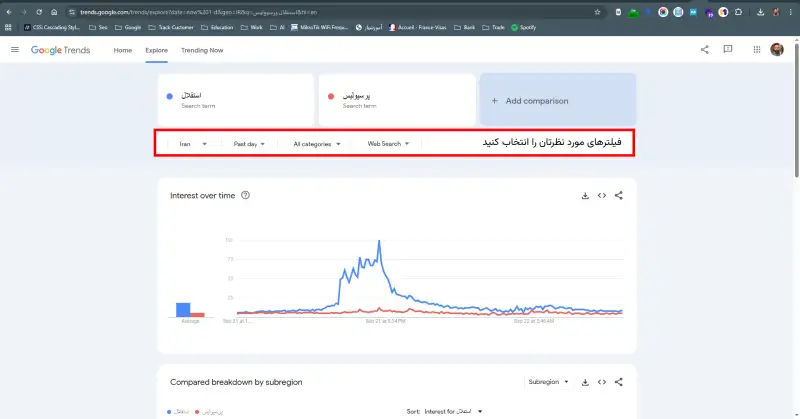The image size is (800, 419).
Task: Download the Compared breakdown by subregion data
Action: tap(585, 382)
